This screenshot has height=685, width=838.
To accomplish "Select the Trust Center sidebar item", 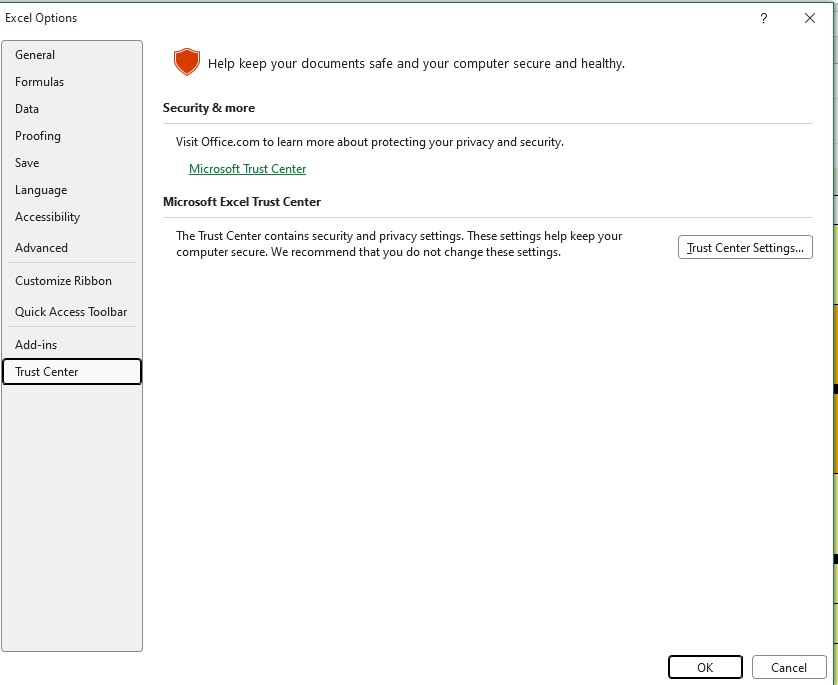I will [47, 372].
